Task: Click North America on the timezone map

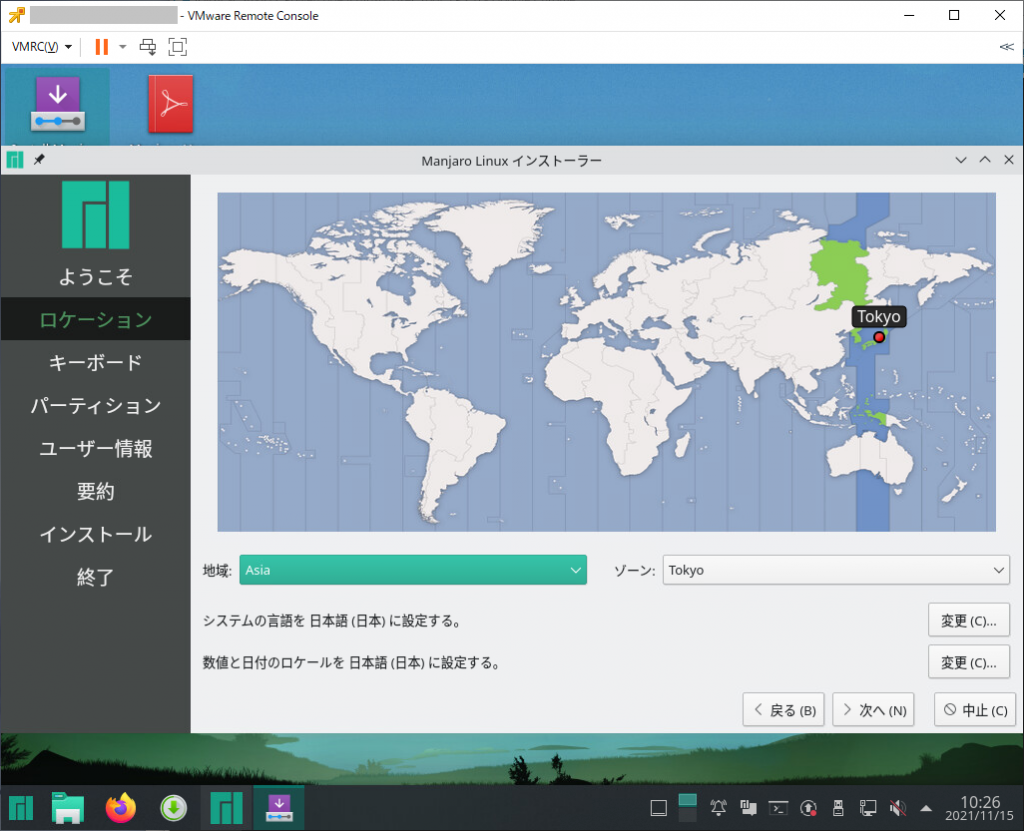Action: click(x=353, y=307)
